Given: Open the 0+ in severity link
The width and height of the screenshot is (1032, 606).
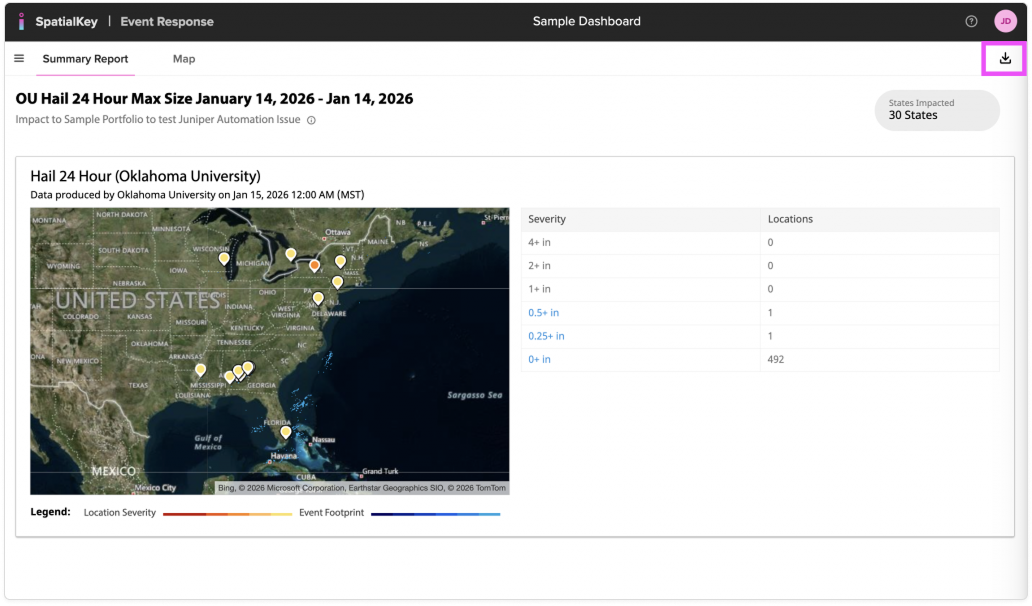Looking at the screenshot, I should [539, 359].
